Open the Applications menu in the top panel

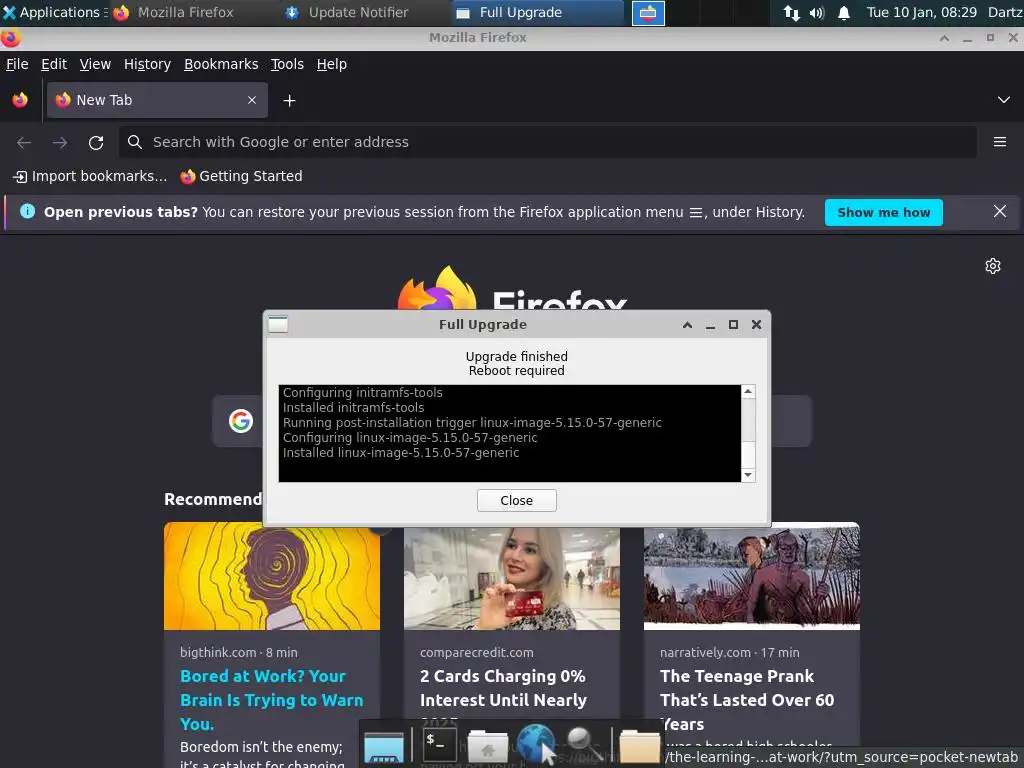(54, 12)
